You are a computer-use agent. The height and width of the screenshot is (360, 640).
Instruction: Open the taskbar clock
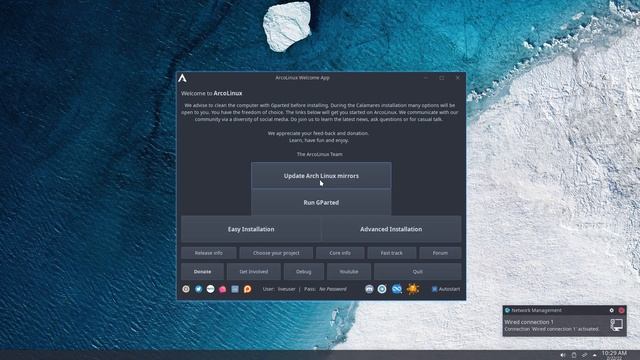click(614, 355)
